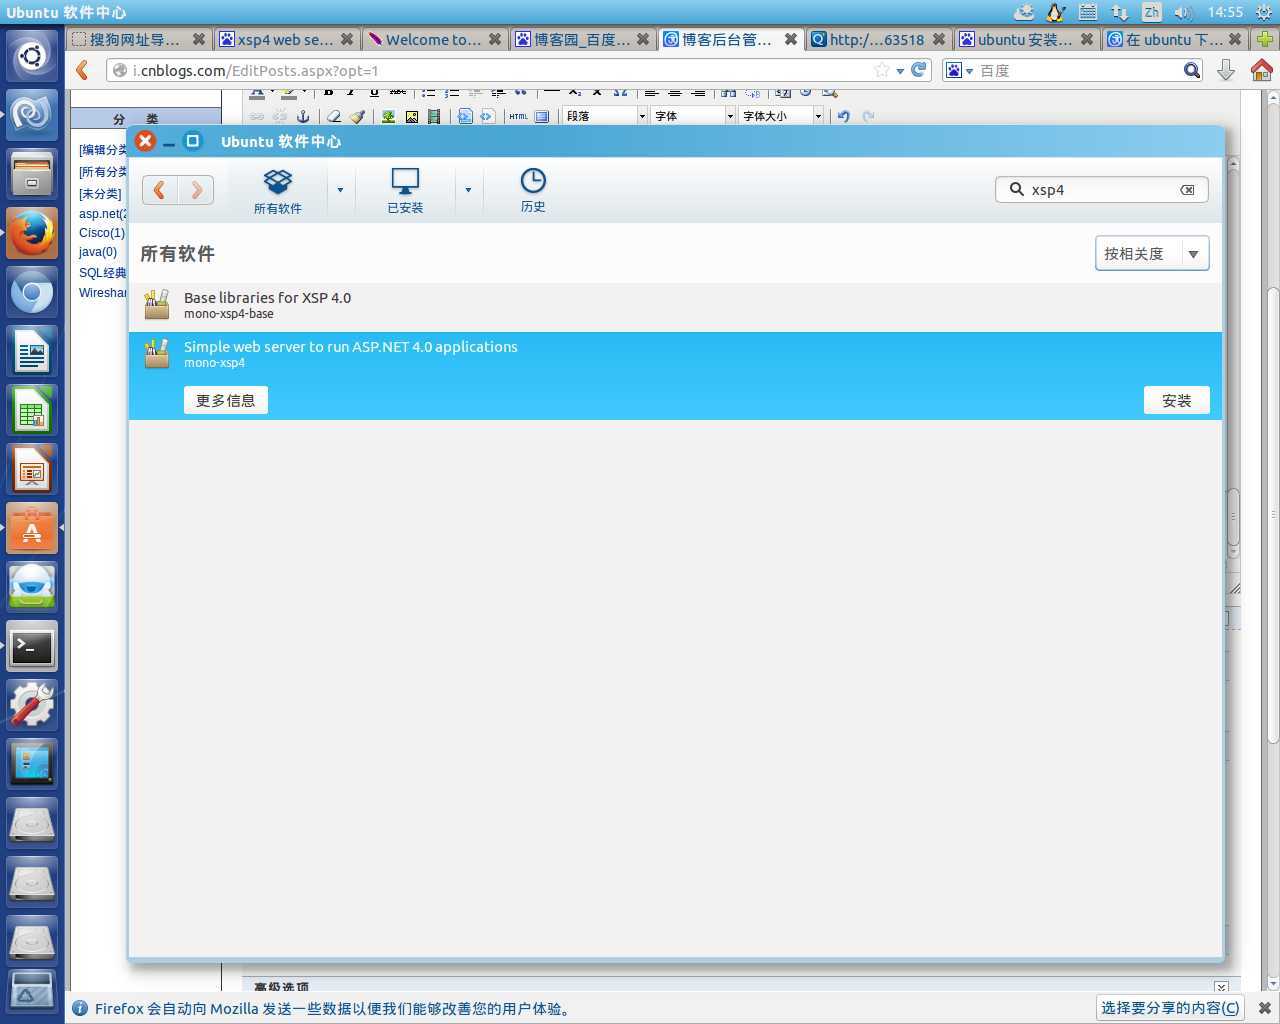The height and width of the screenshot is (1024, 1280).
Task: Switch to the http:/...63518 tab
Action: pos(877,40)
